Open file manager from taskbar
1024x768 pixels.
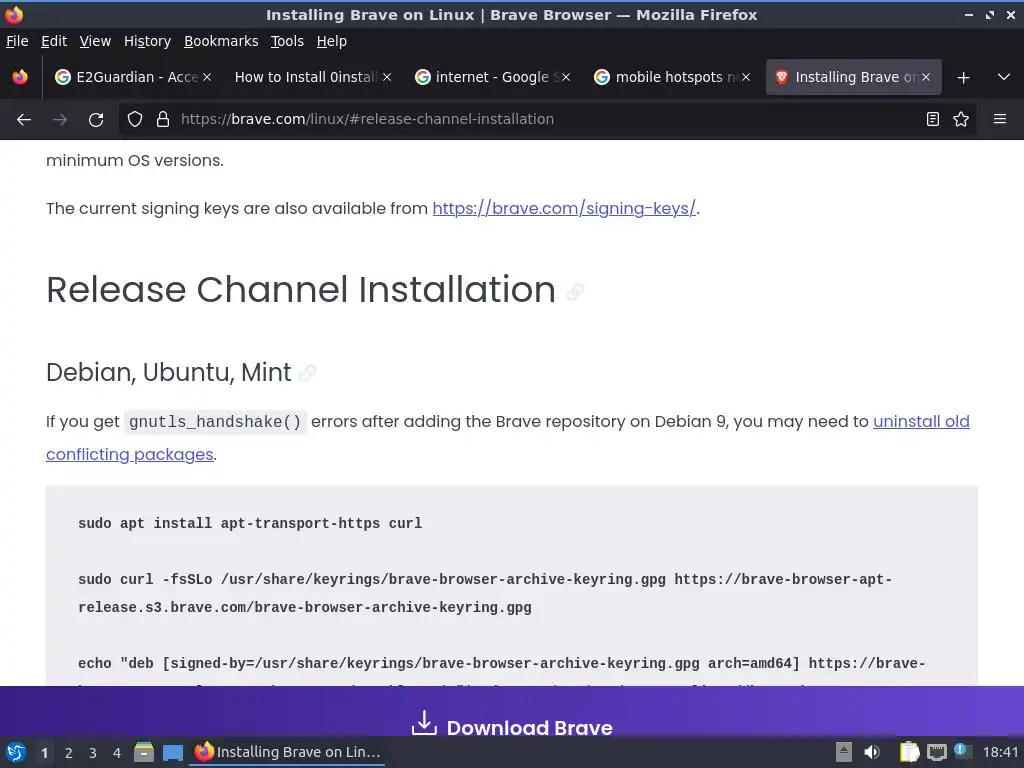coord(144,752)
